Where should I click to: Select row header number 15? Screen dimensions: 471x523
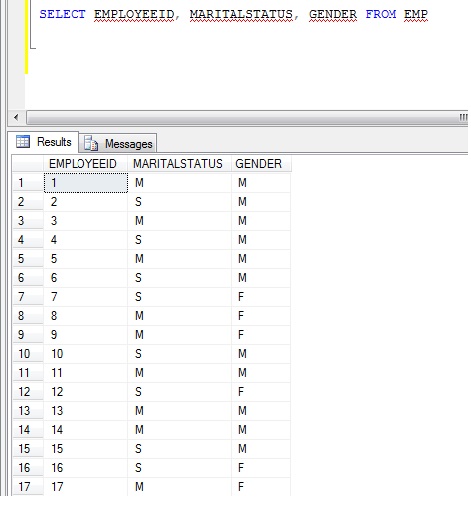click(28, 449)
